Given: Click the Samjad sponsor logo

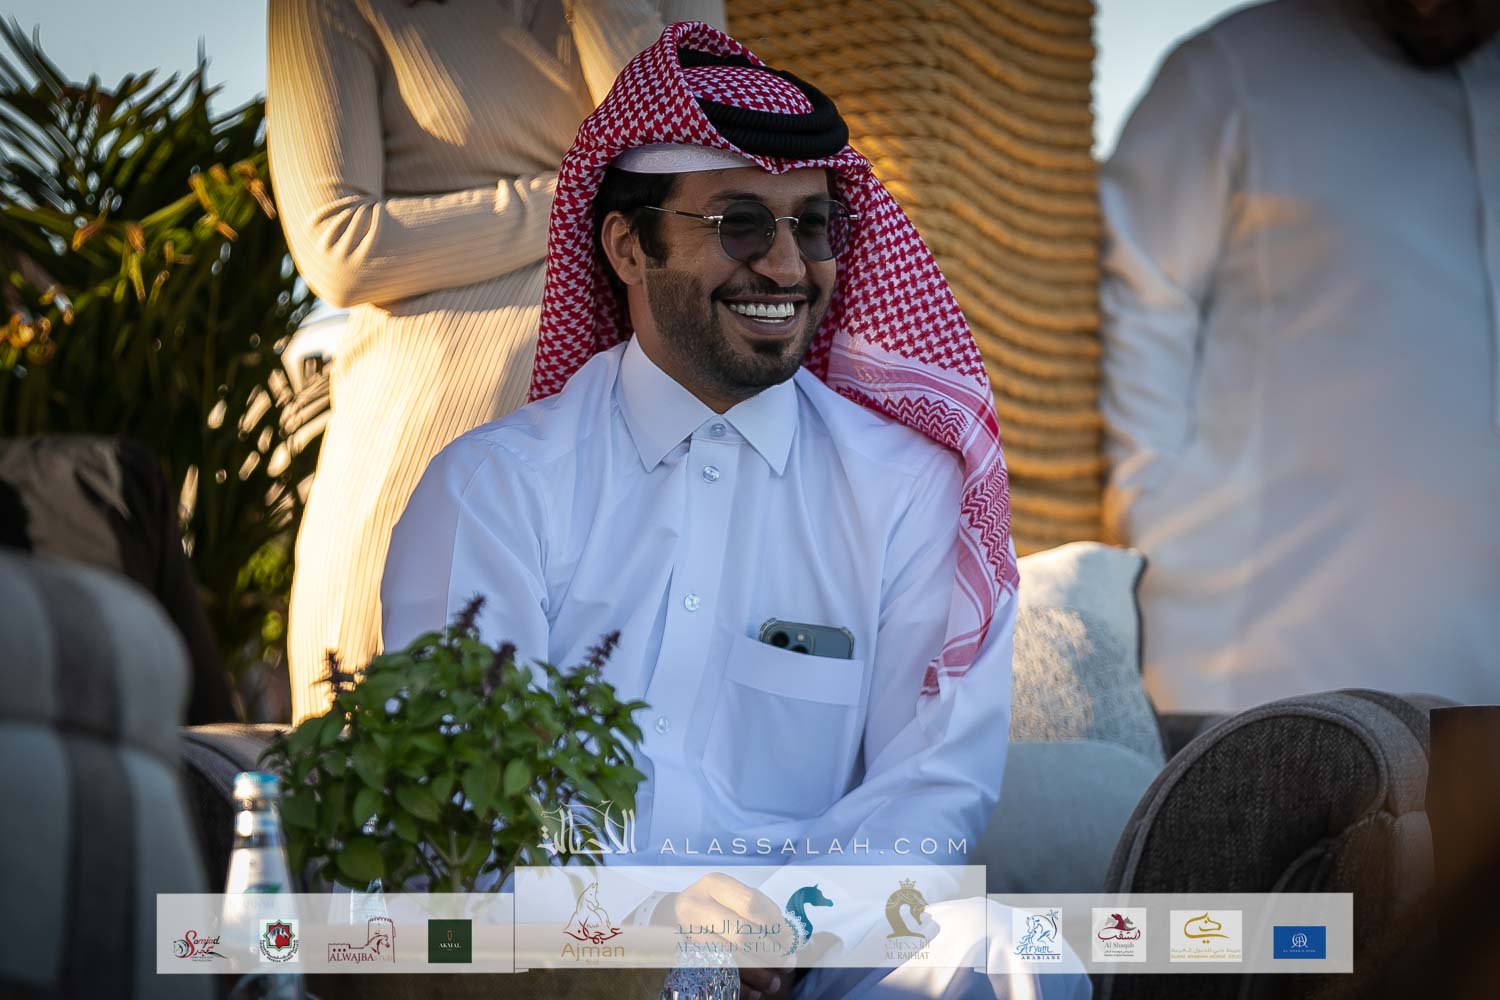Looking at the screenshot, I should tap(199, 941).
